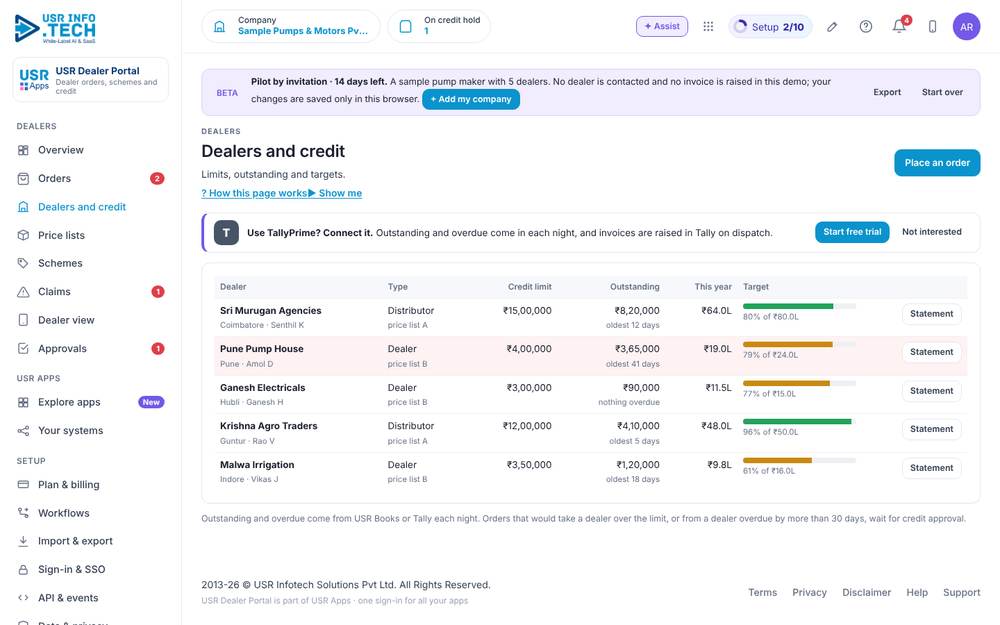Image resolution: width=1000 pixels, height=625 pixels.
Task: Open notifications bell with 4 badge
Action: click(899, 27)
